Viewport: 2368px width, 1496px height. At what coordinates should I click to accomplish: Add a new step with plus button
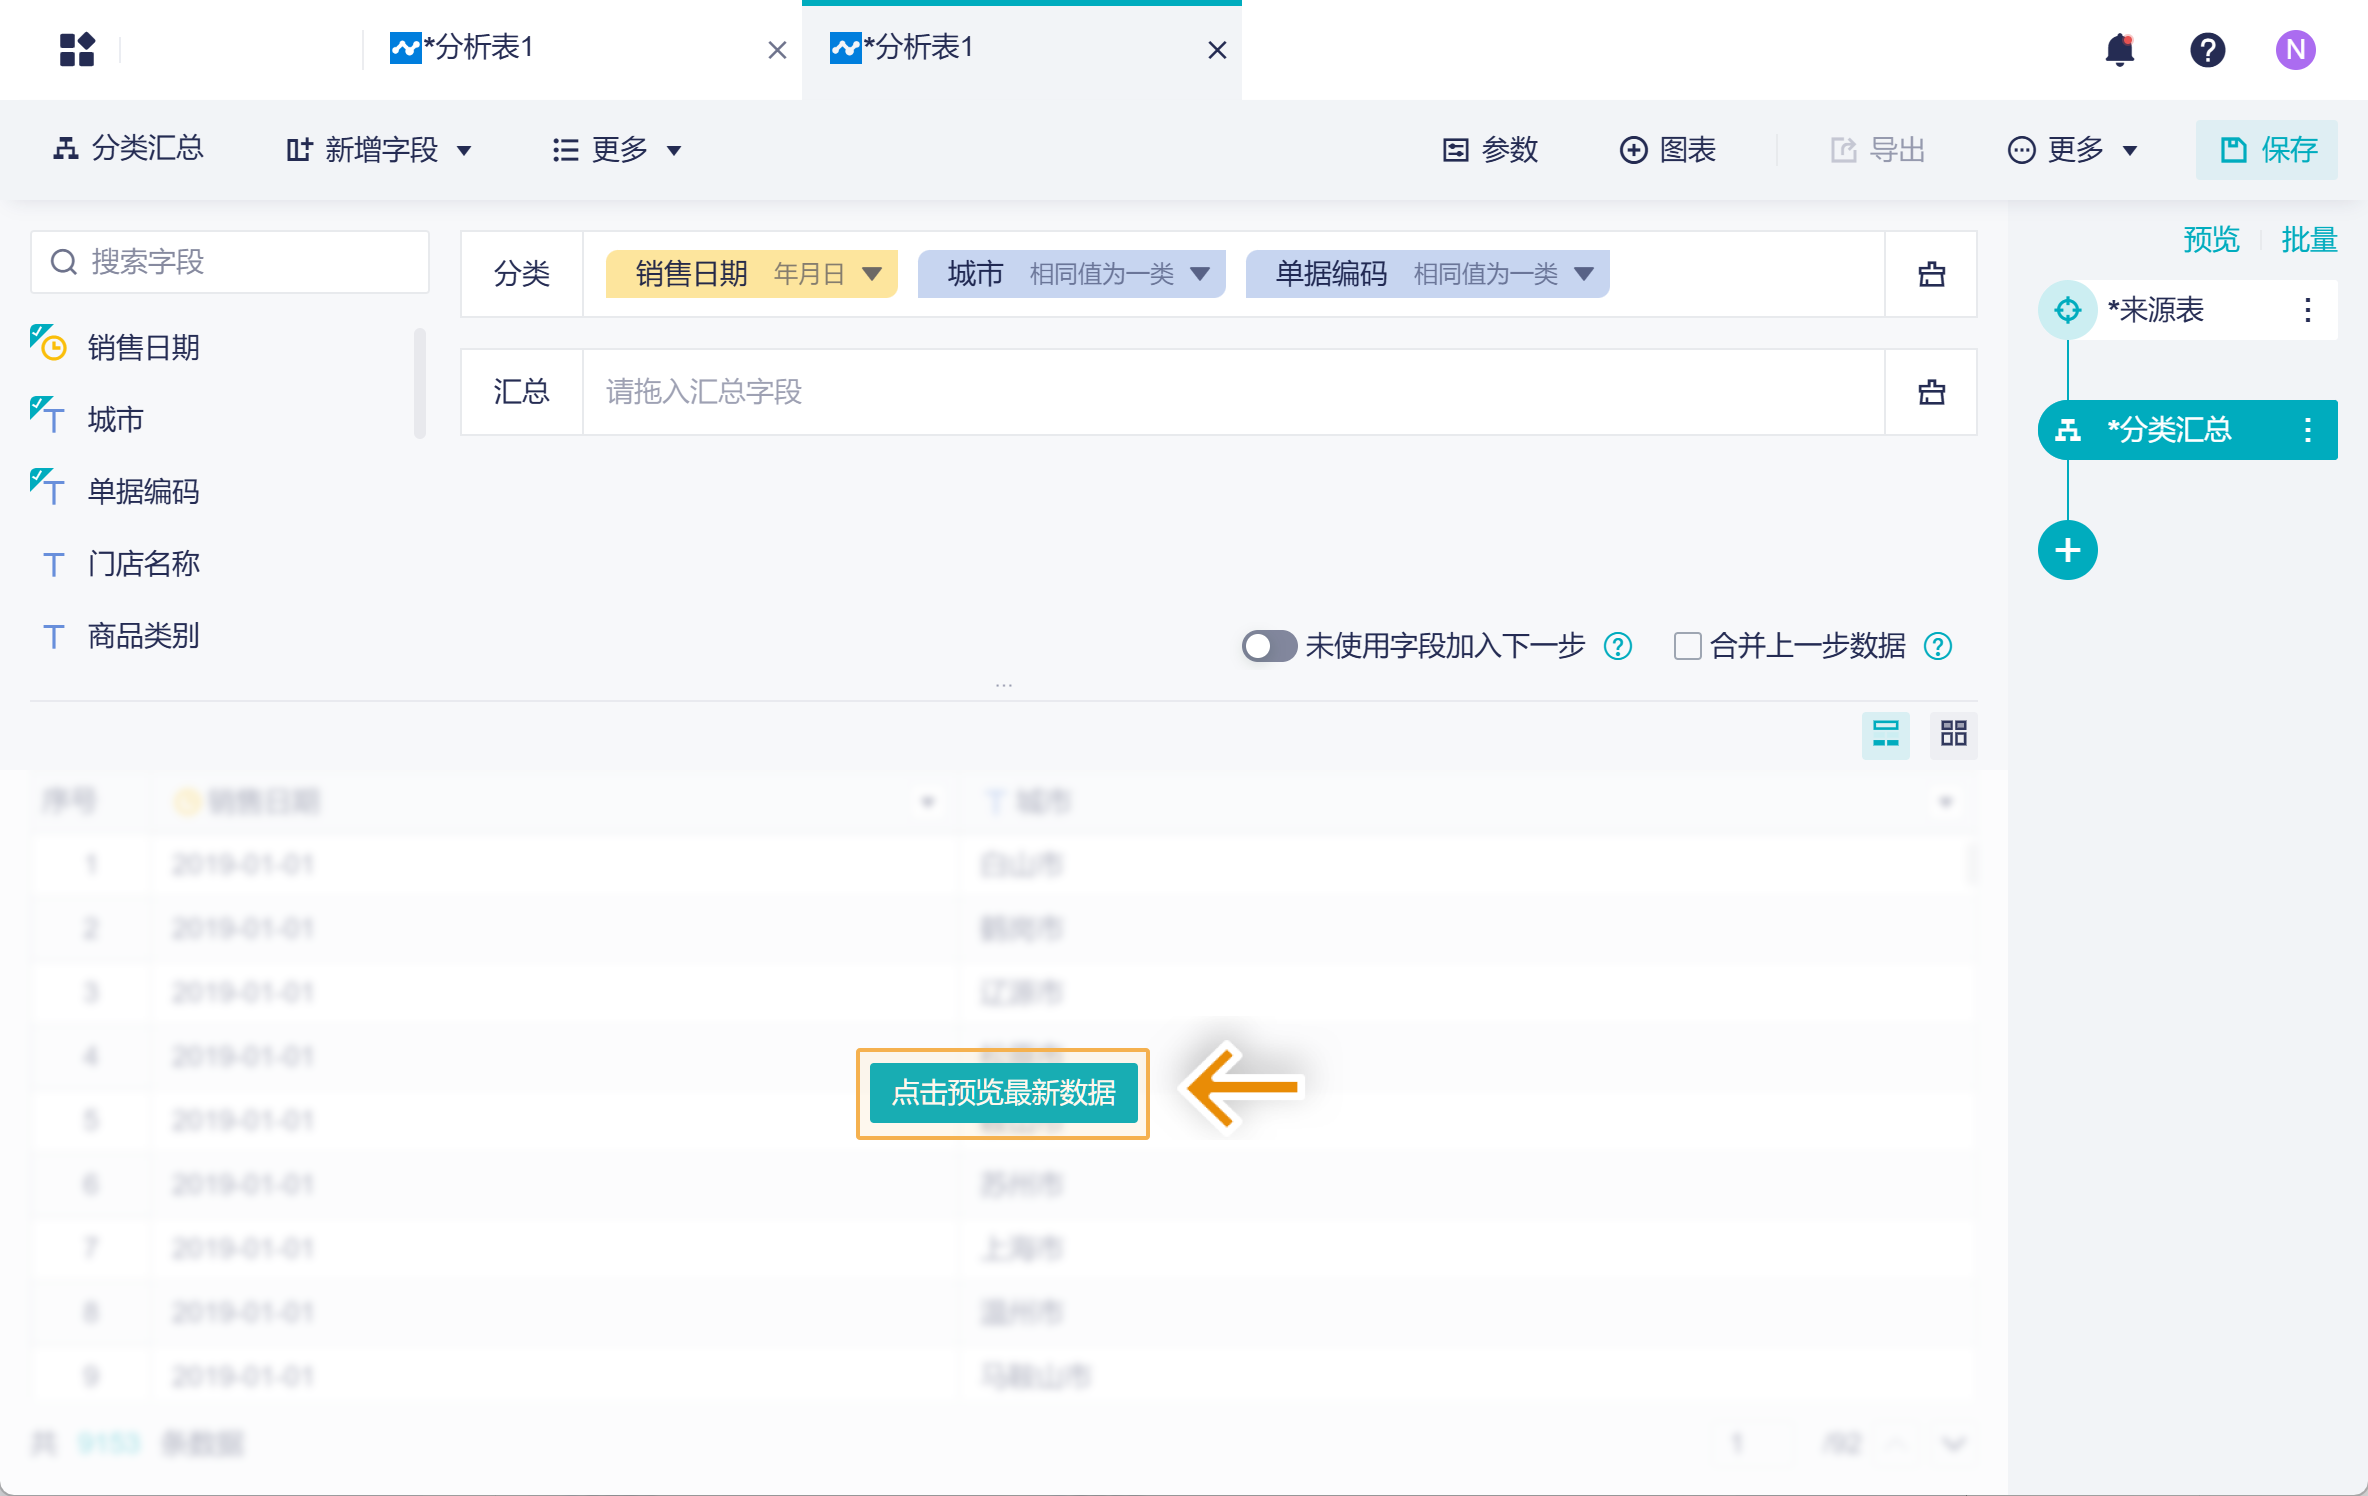tap(2068, 550)
